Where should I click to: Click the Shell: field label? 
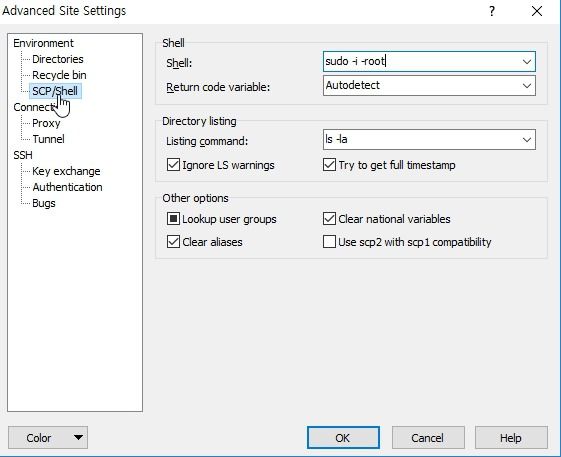(x=179, y=63)
